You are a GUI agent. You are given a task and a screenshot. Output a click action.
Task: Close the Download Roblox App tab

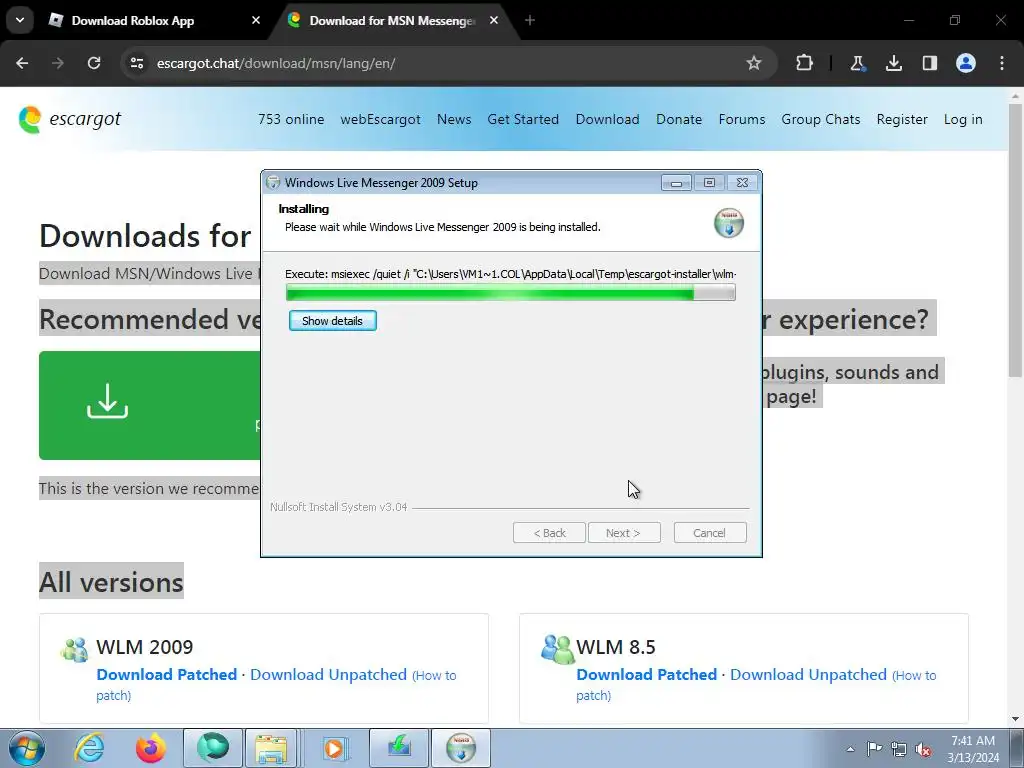pos(256,20)
